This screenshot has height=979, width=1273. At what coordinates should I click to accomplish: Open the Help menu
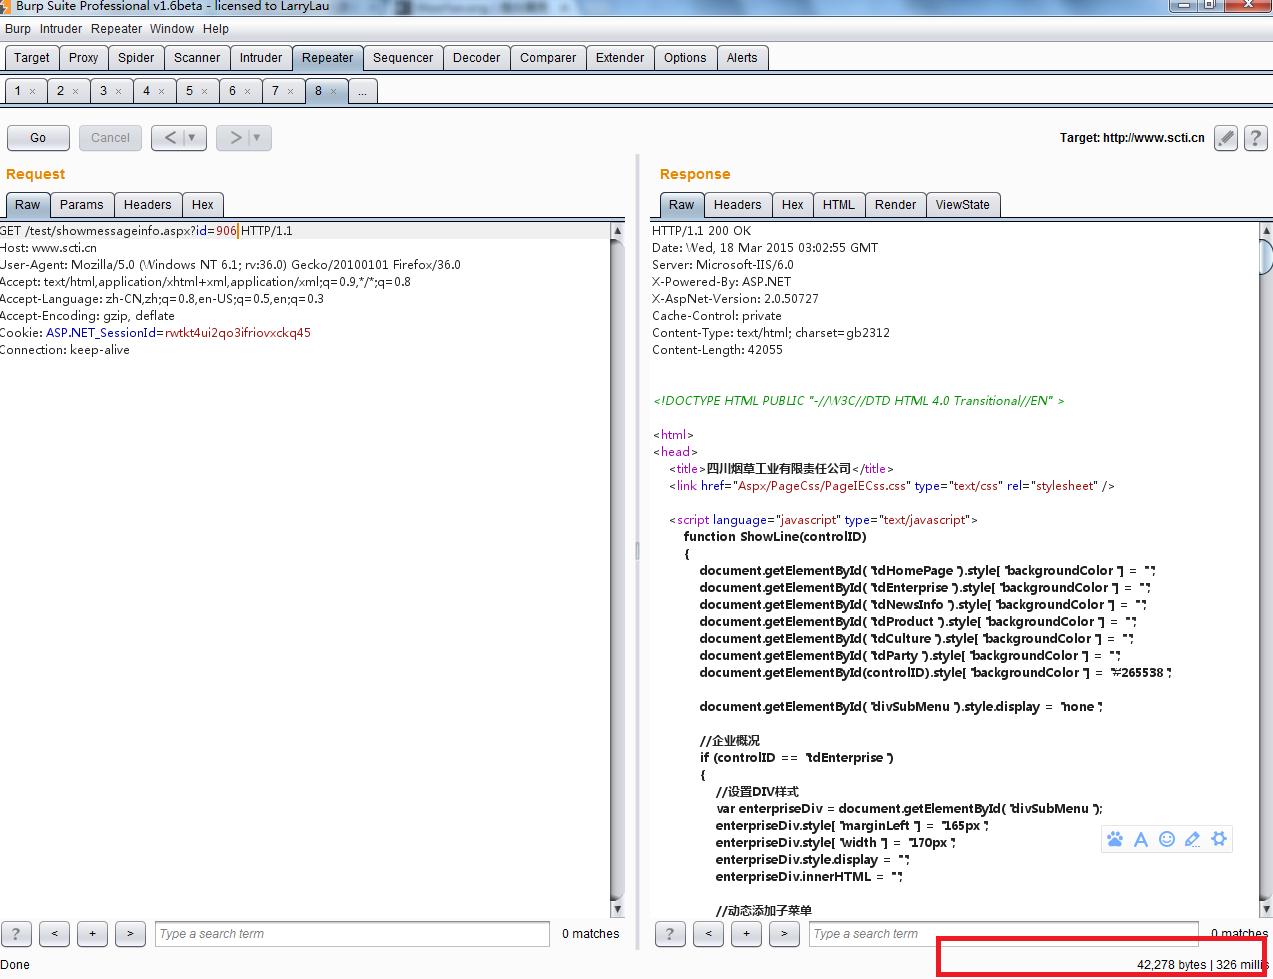click(215, 29)
